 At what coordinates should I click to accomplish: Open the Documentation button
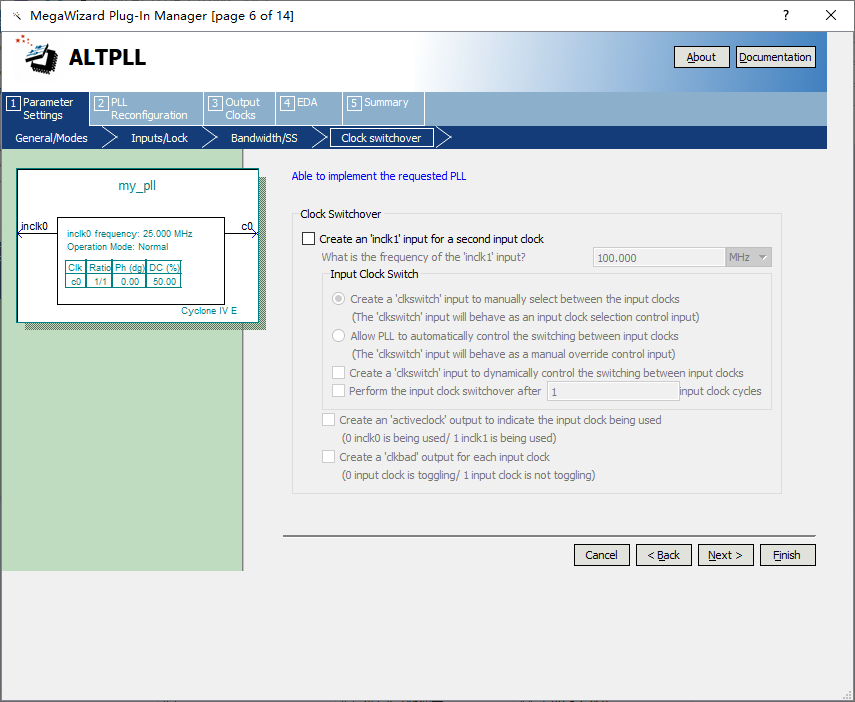click(x=775, y=57)
